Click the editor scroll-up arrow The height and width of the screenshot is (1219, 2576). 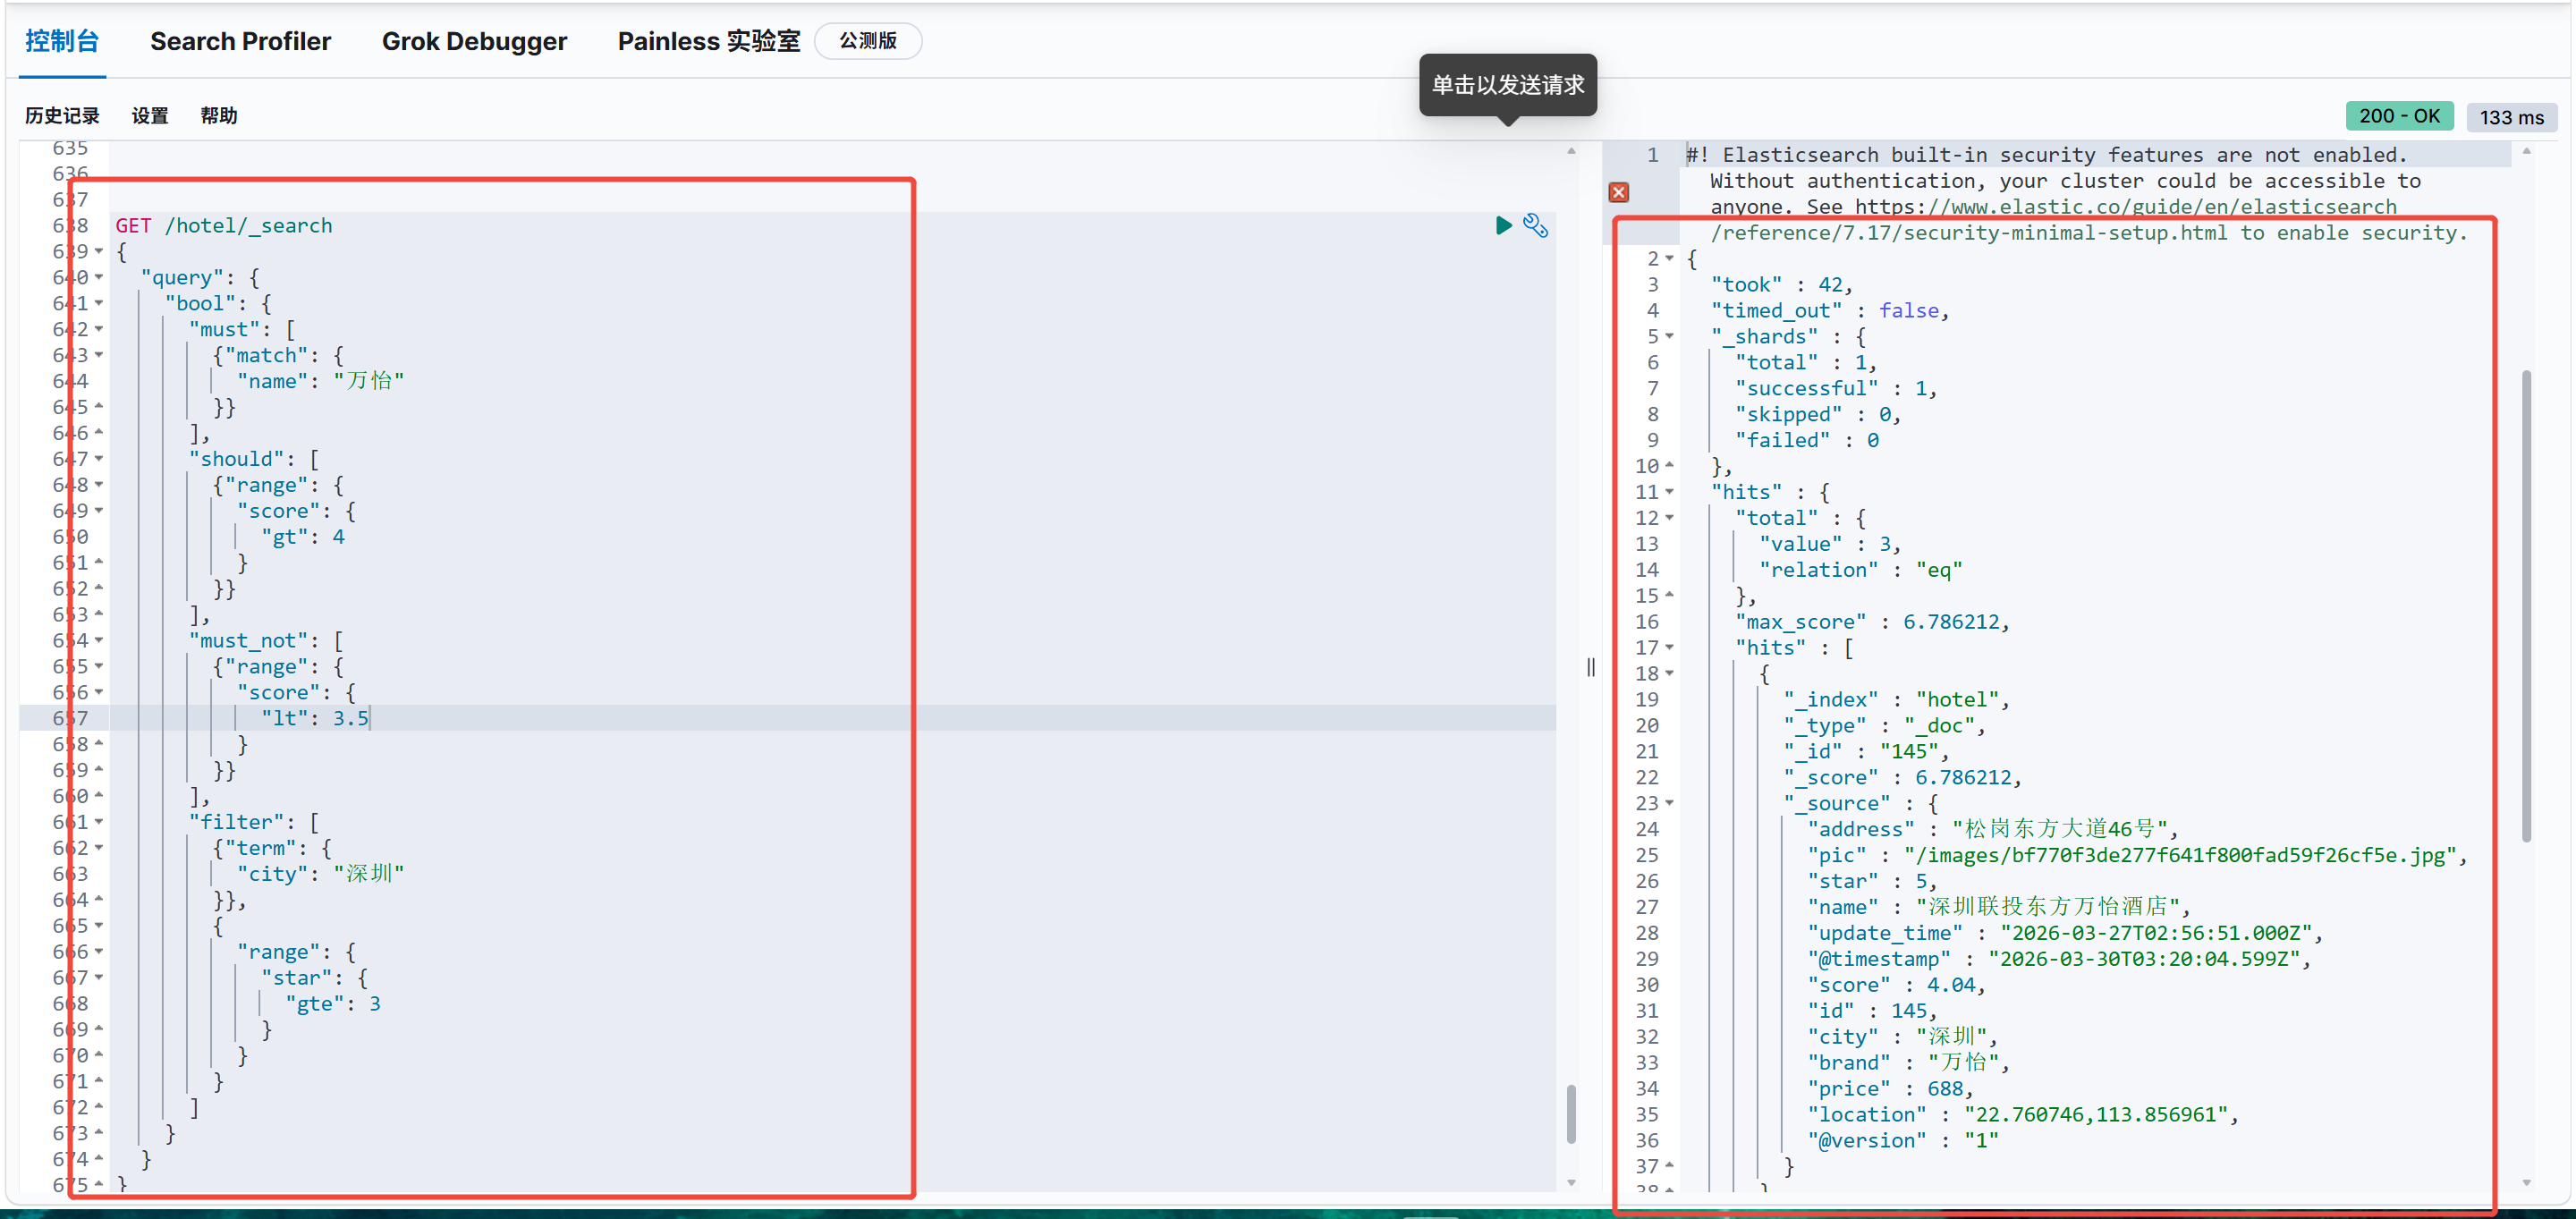[1571, 151]
